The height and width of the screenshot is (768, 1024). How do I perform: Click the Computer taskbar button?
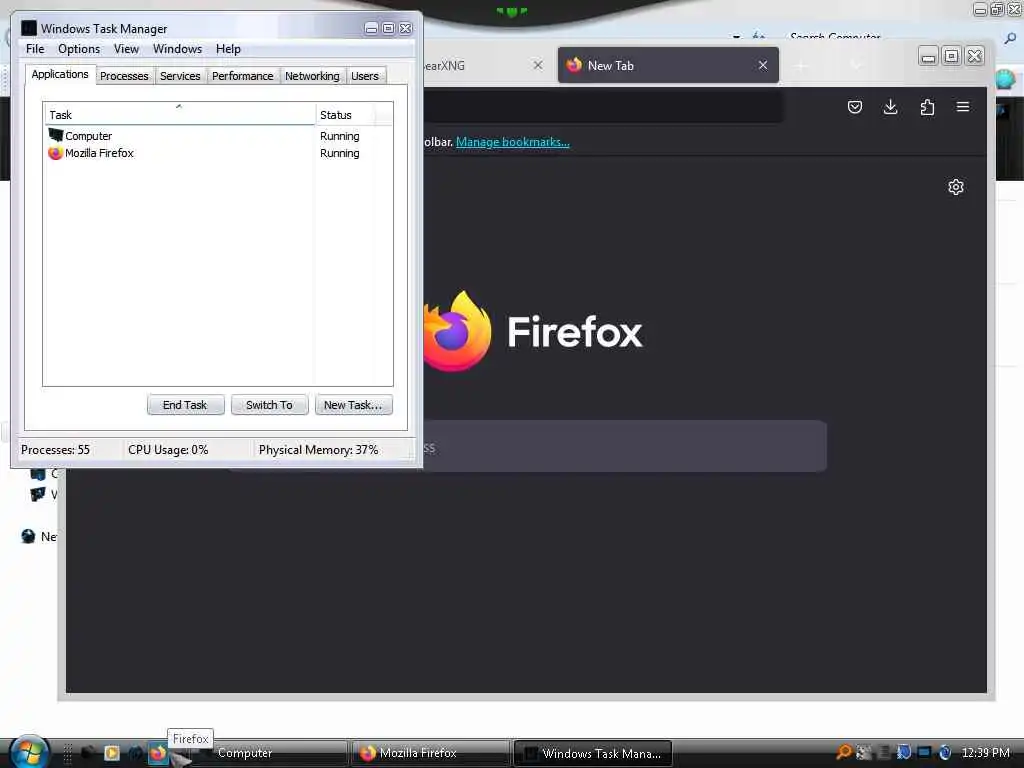pyautogui.click(x=271, y=753)
